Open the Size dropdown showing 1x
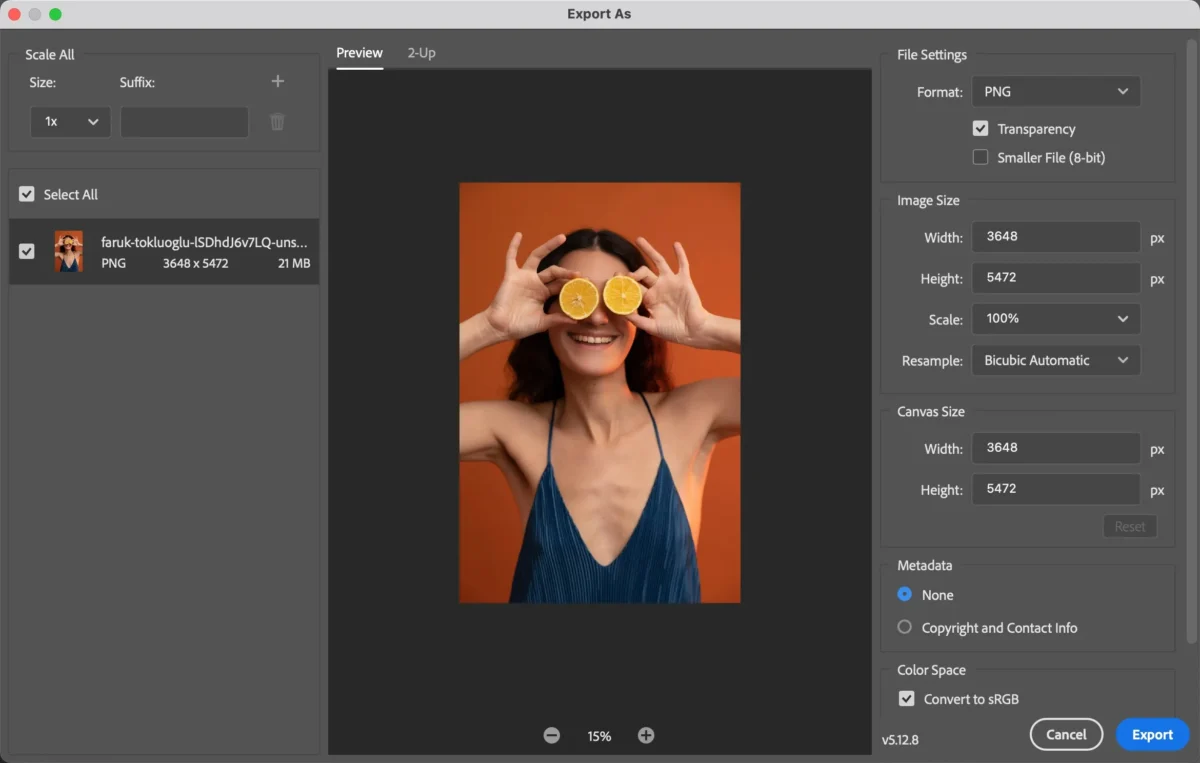 [69, 121]
